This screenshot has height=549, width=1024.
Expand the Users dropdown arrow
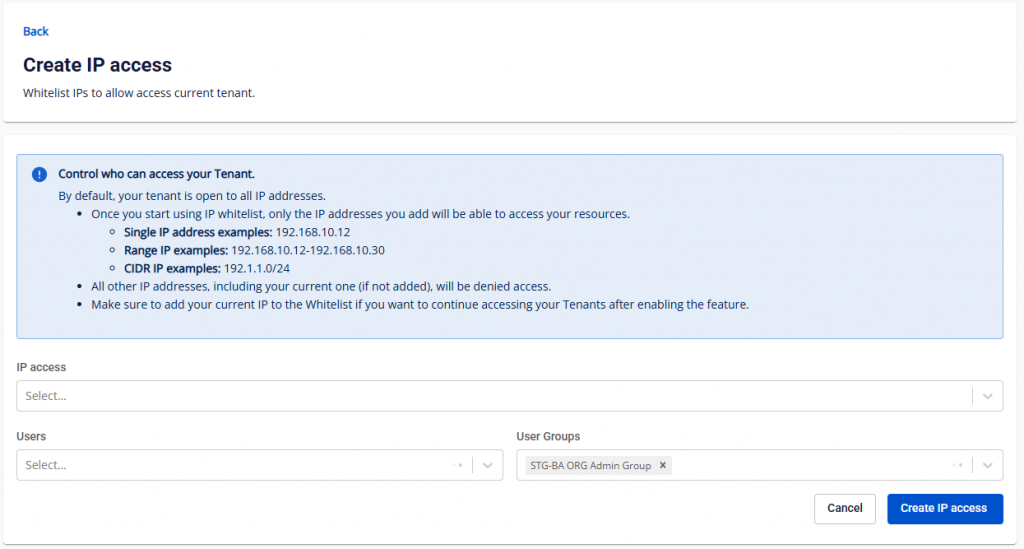(x=488, y=465)
